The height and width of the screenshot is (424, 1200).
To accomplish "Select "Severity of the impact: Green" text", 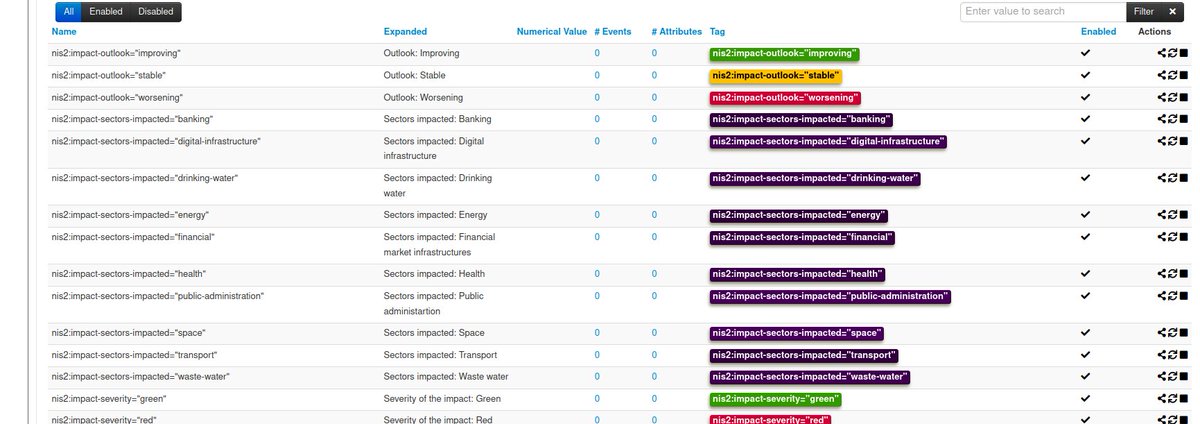I will tap(442, 399).
